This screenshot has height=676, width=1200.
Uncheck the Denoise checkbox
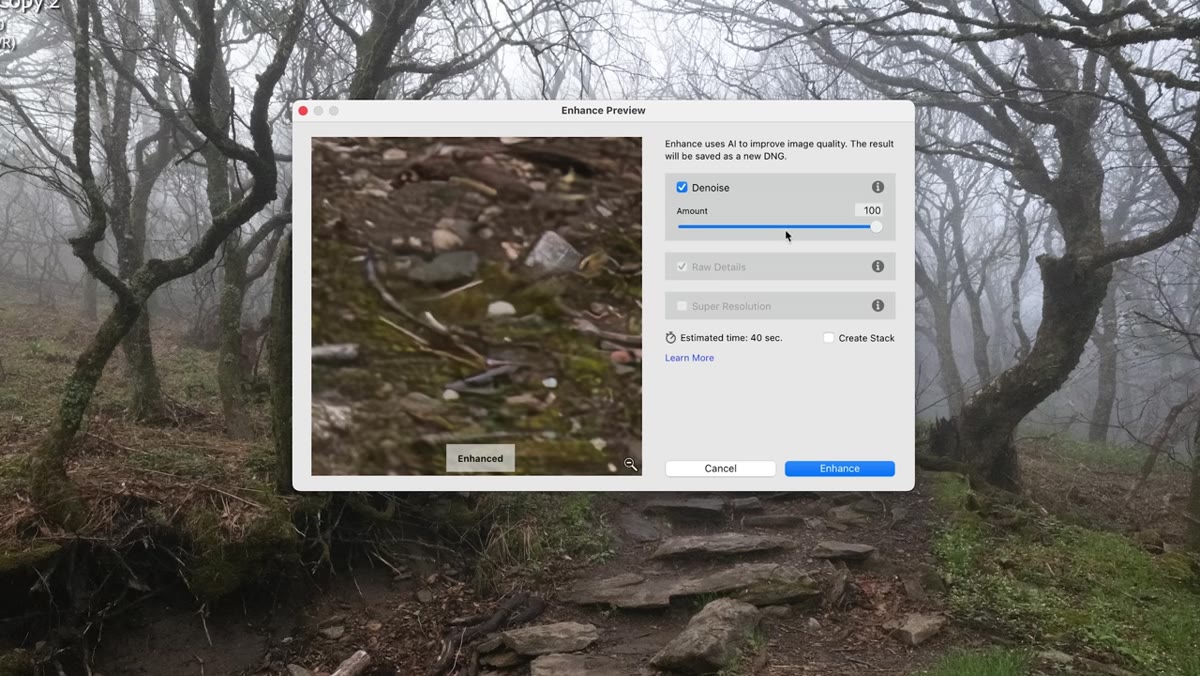pyautogui.click(x=682, y=187)
